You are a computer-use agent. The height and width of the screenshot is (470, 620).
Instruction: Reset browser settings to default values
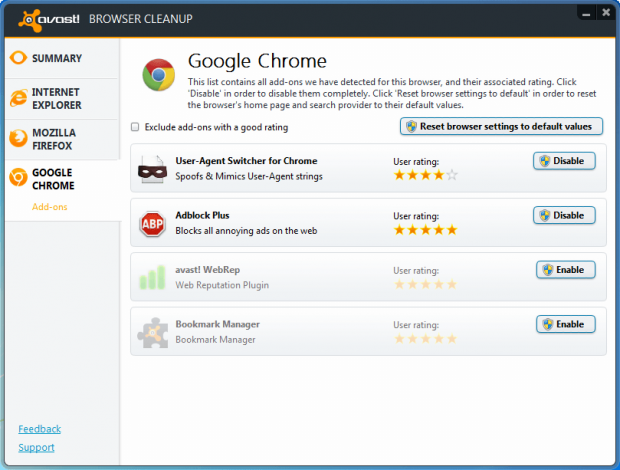[x=501, y=126]
